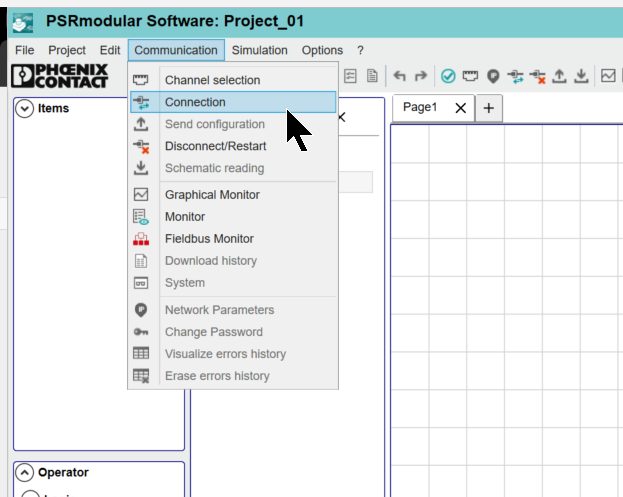
Task: Click the graphical monitor toolbar icon
Action: point(608,75)
